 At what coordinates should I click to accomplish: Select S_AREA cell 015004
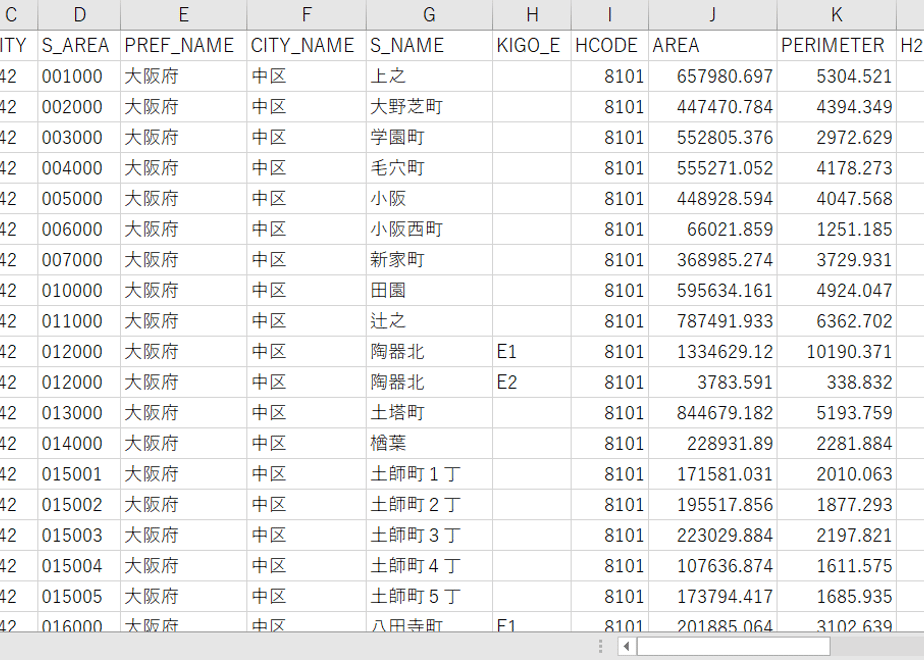click(79, 566)
